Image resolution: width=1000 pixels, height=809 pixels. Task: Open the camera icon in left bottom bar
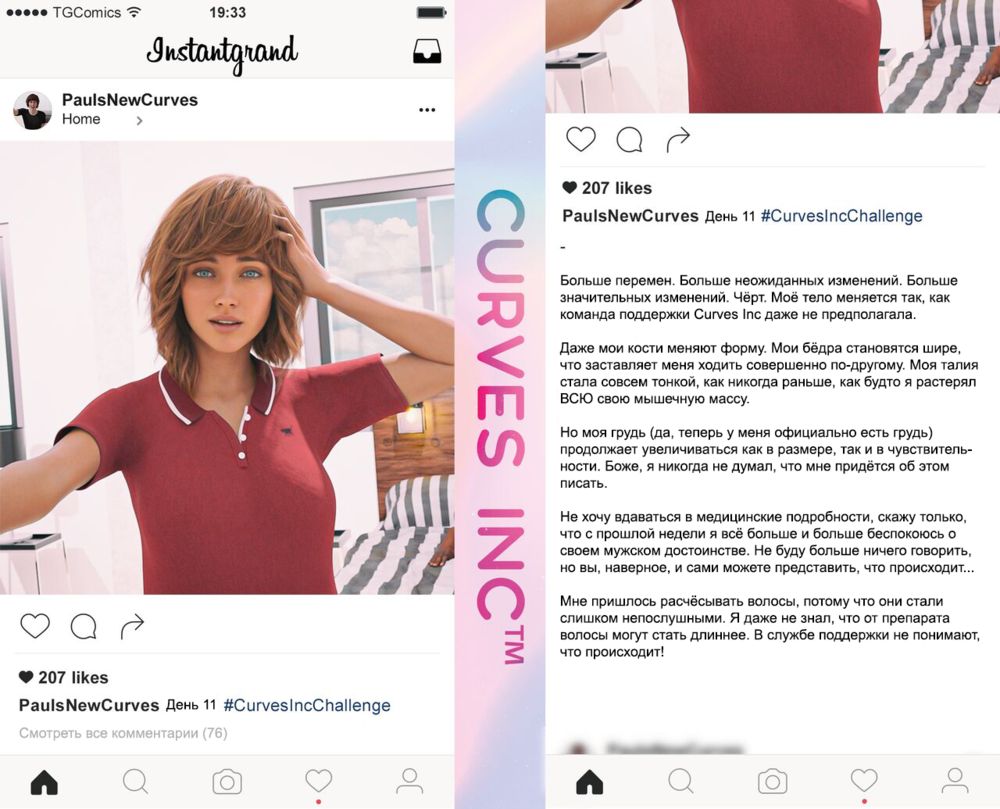pos(227,782)
